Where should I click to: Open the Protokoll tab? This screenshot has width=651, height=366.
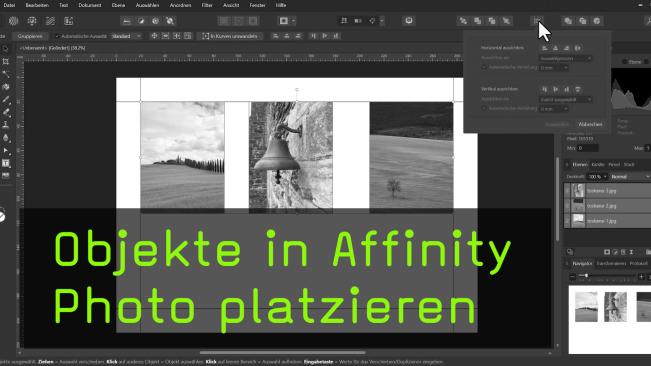pyautogui.click(x=639, y=264)
